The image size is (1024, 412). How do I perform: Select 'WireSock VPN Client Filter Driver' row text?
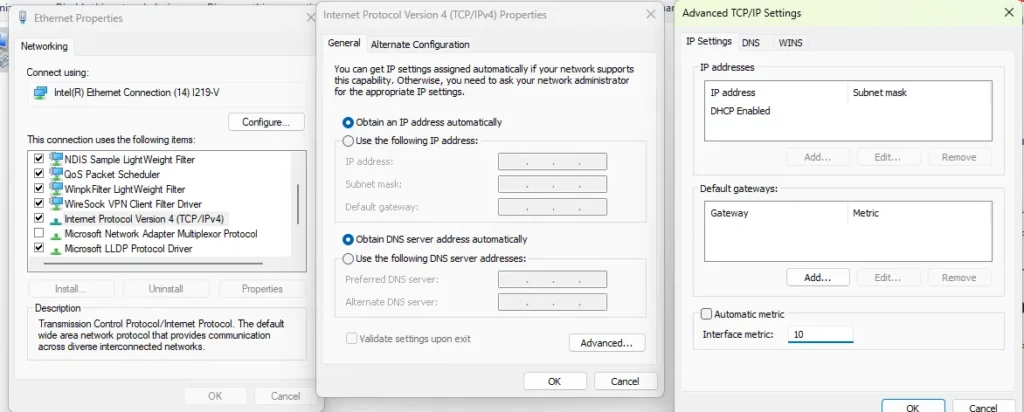133,204
